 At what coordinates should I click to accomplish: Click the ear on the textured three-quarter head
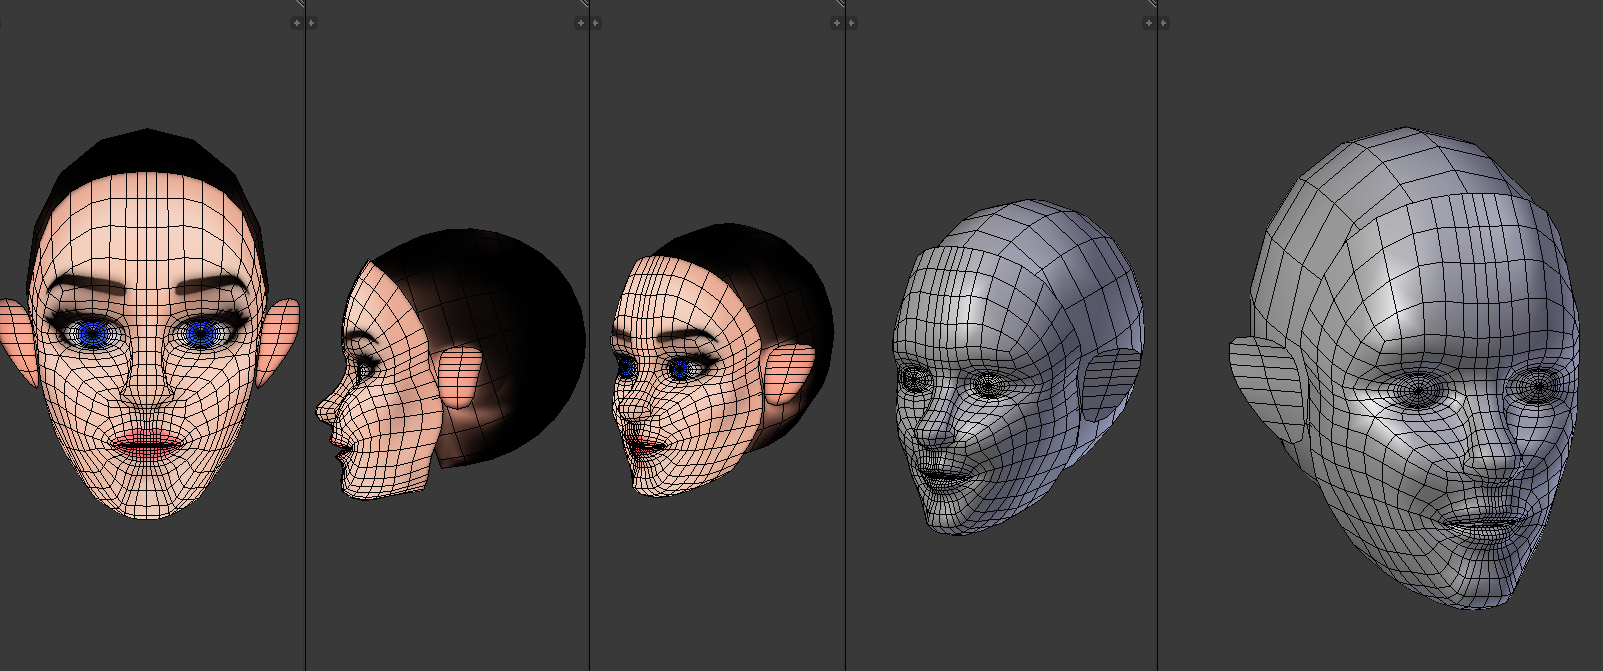(x=791, y=375)
